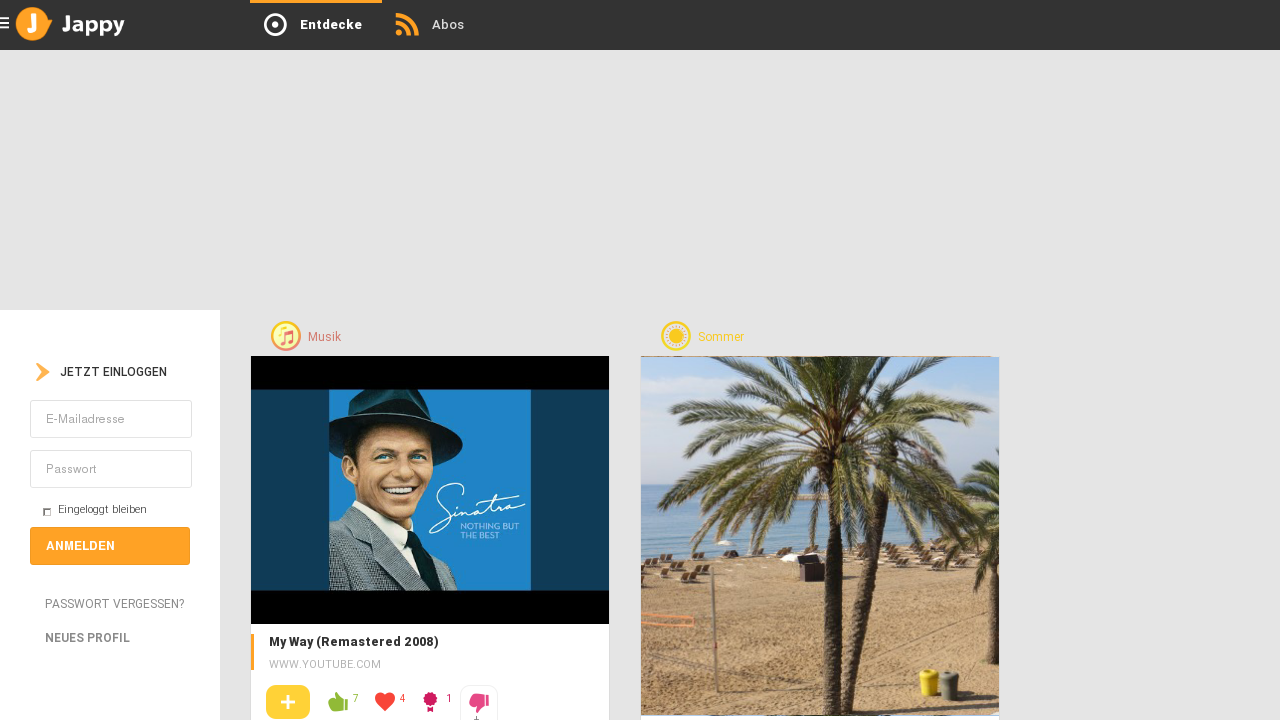Click the yellow plus button on the My Way post
The width and height of the screenshot is (1280, 720).
tap(288, 702)
